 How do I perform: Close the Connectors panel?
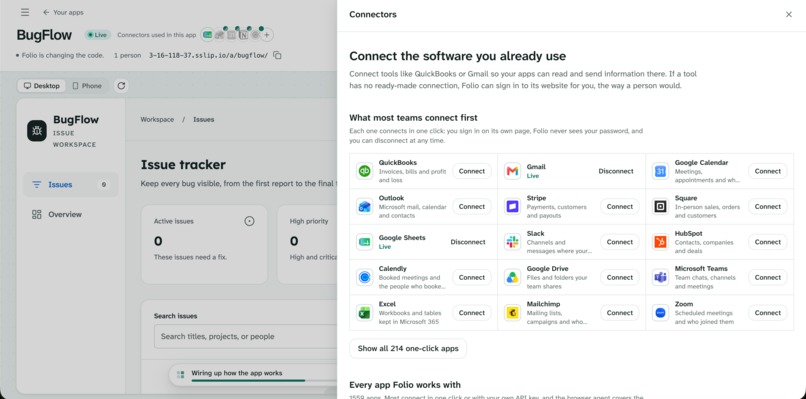tap(789, 14)
